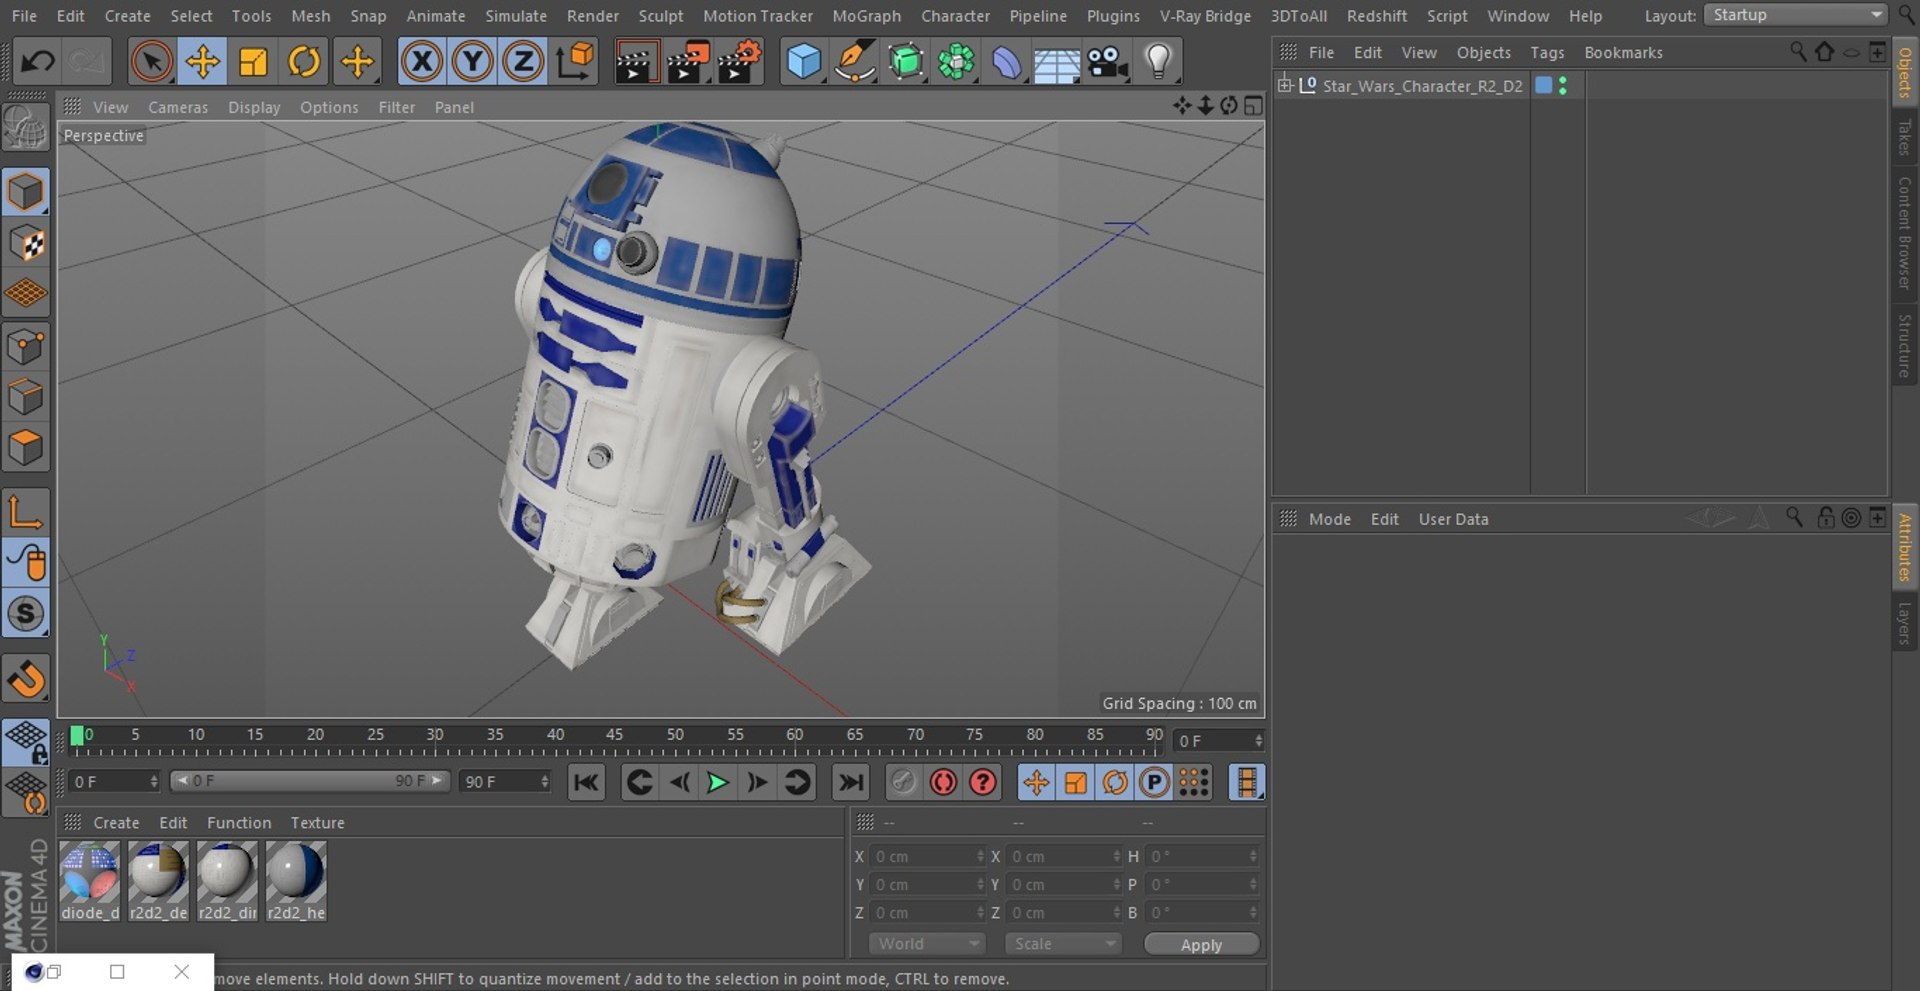Go to end of animation
Image resolution: width=1920 pixels, height=991 pixels.
(x=851, y=782)
